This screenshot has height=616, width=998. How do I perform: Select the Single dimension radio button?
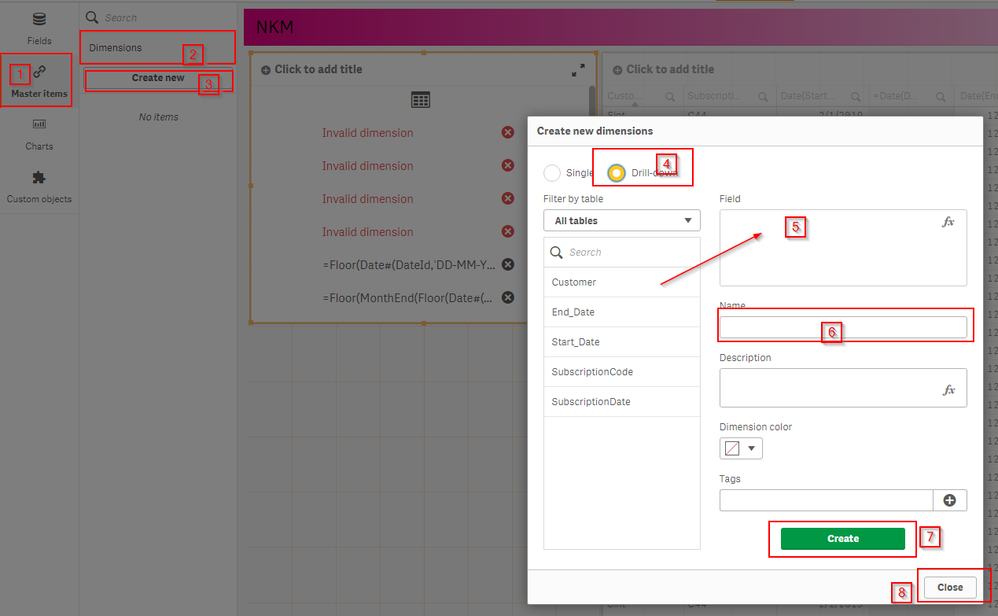(551, 172)
